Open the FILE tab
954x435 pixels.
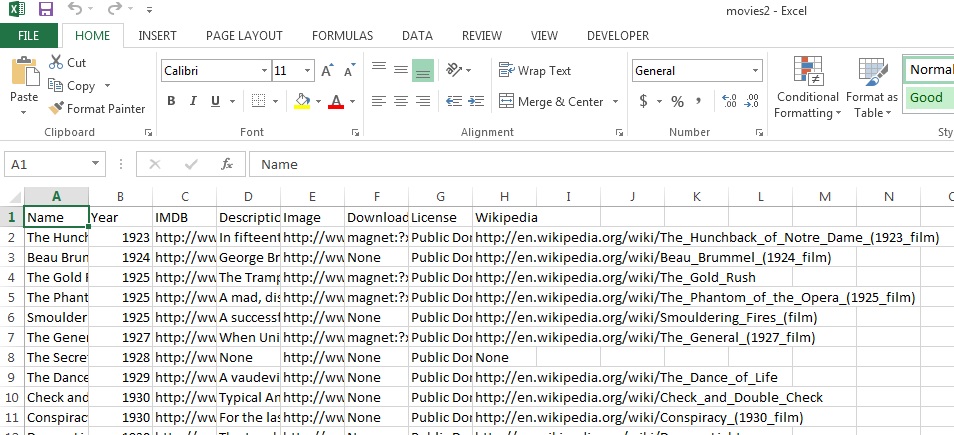tap(29, 36)
